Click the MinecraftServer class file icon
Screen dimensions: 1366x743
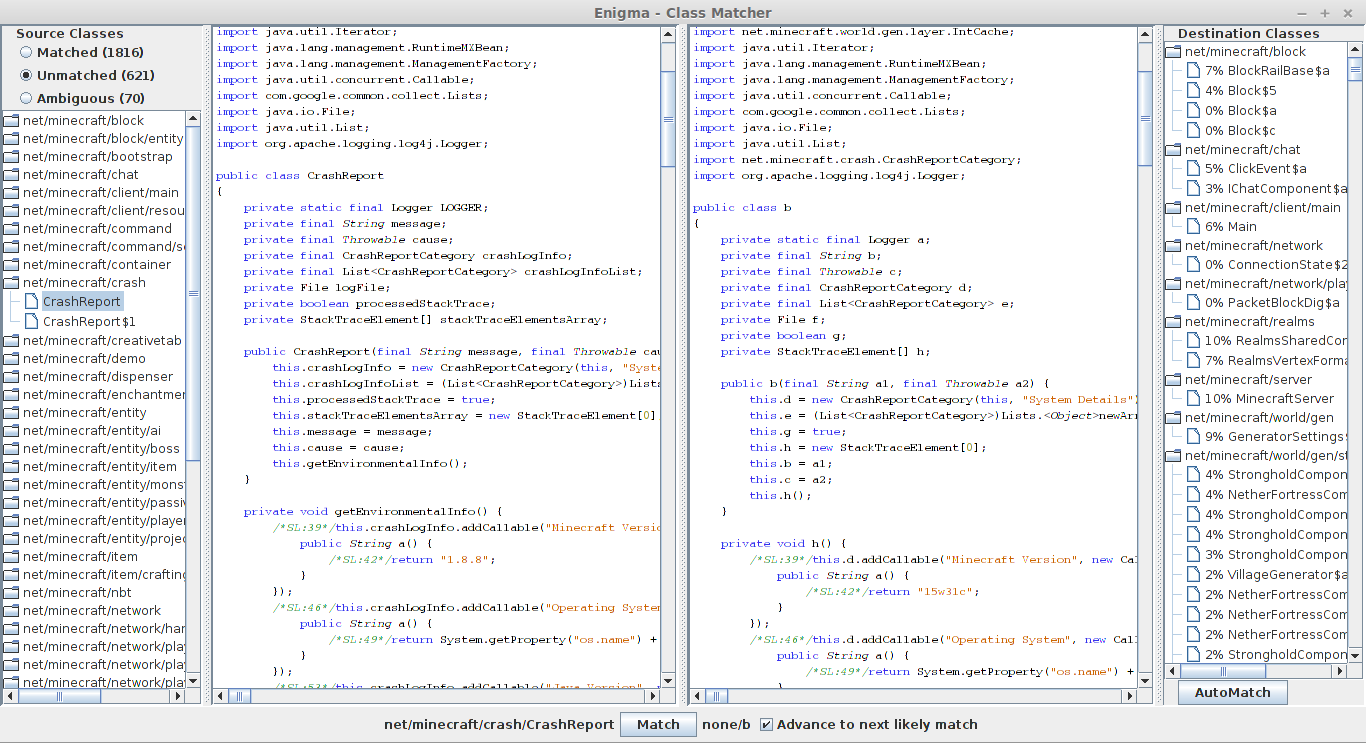click(1192, 398)
